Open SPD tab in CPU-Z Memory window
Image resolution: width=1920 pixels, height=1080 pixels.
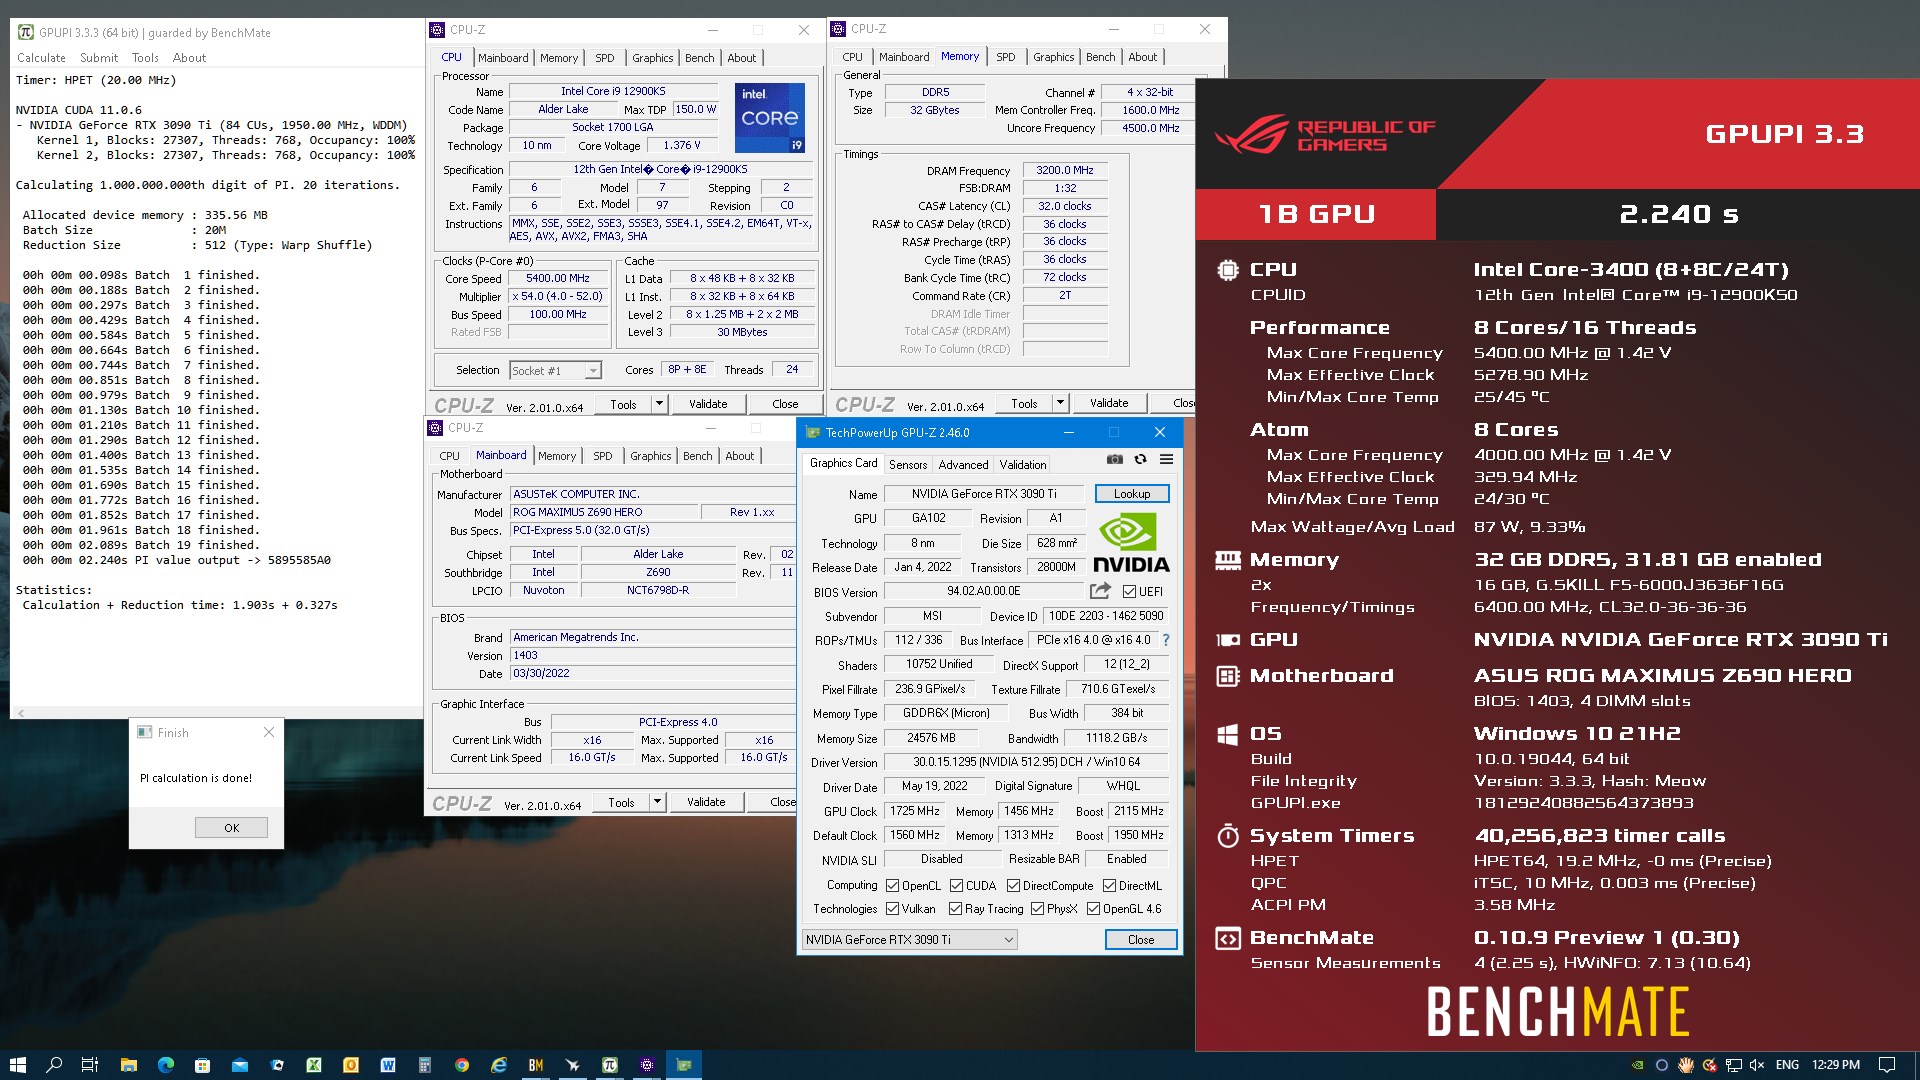pos(1005,57)
